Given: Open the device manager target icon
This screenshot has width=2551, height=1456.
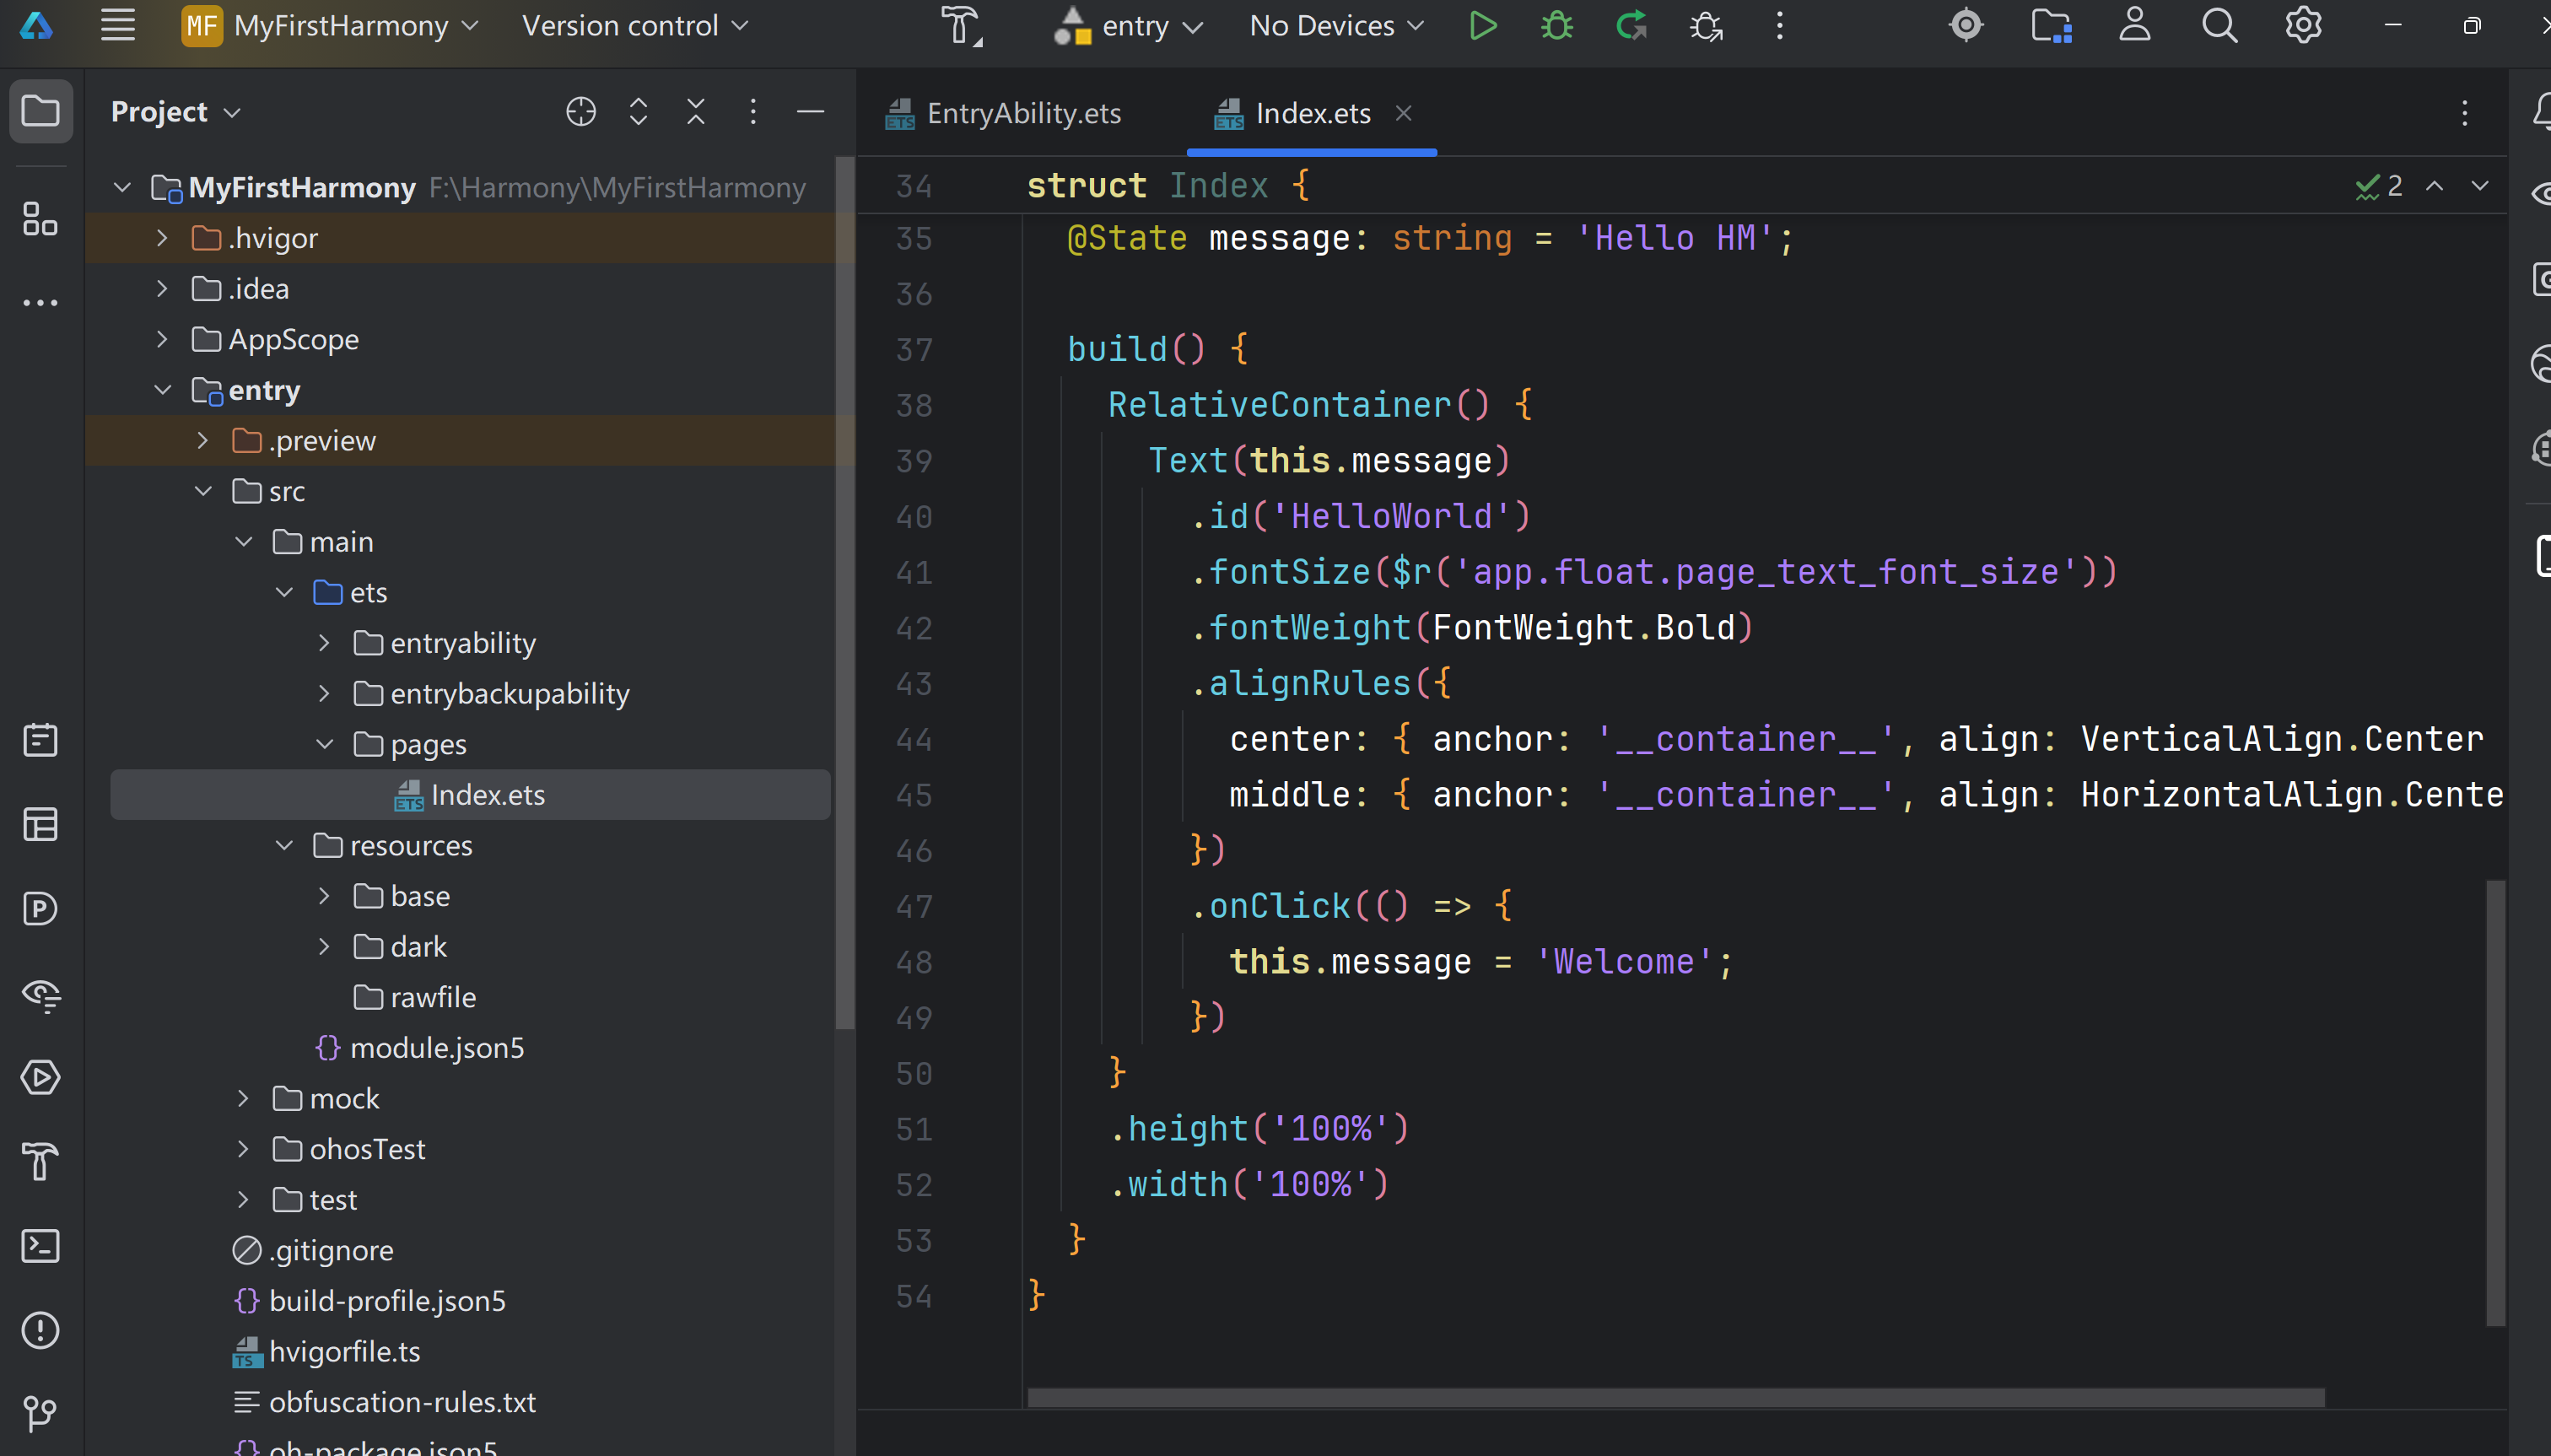Looking at the screenshot, I should click(x=1966, y=25).
